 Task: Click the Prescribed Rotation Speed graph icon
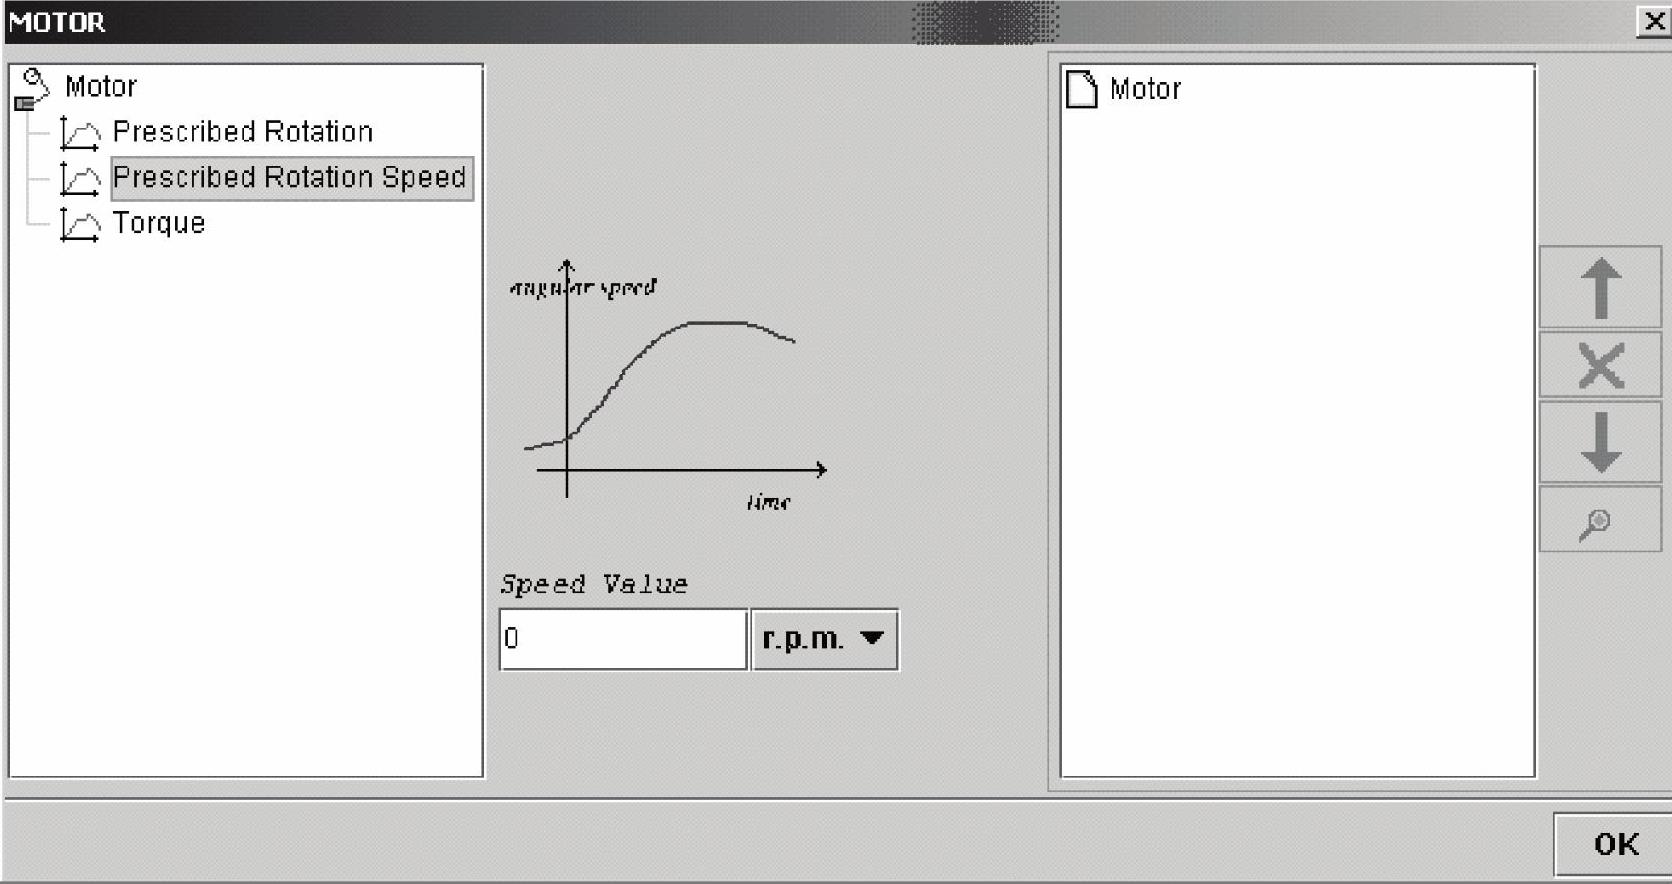coord(79,179)
